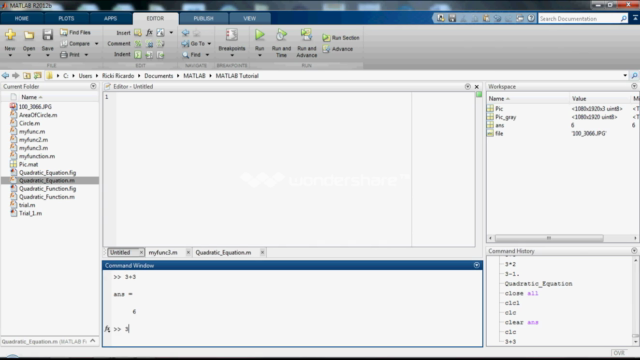The width and height of the screenshot is (640, 360).
Task: Click the Open folder icon
Action: 29,35
